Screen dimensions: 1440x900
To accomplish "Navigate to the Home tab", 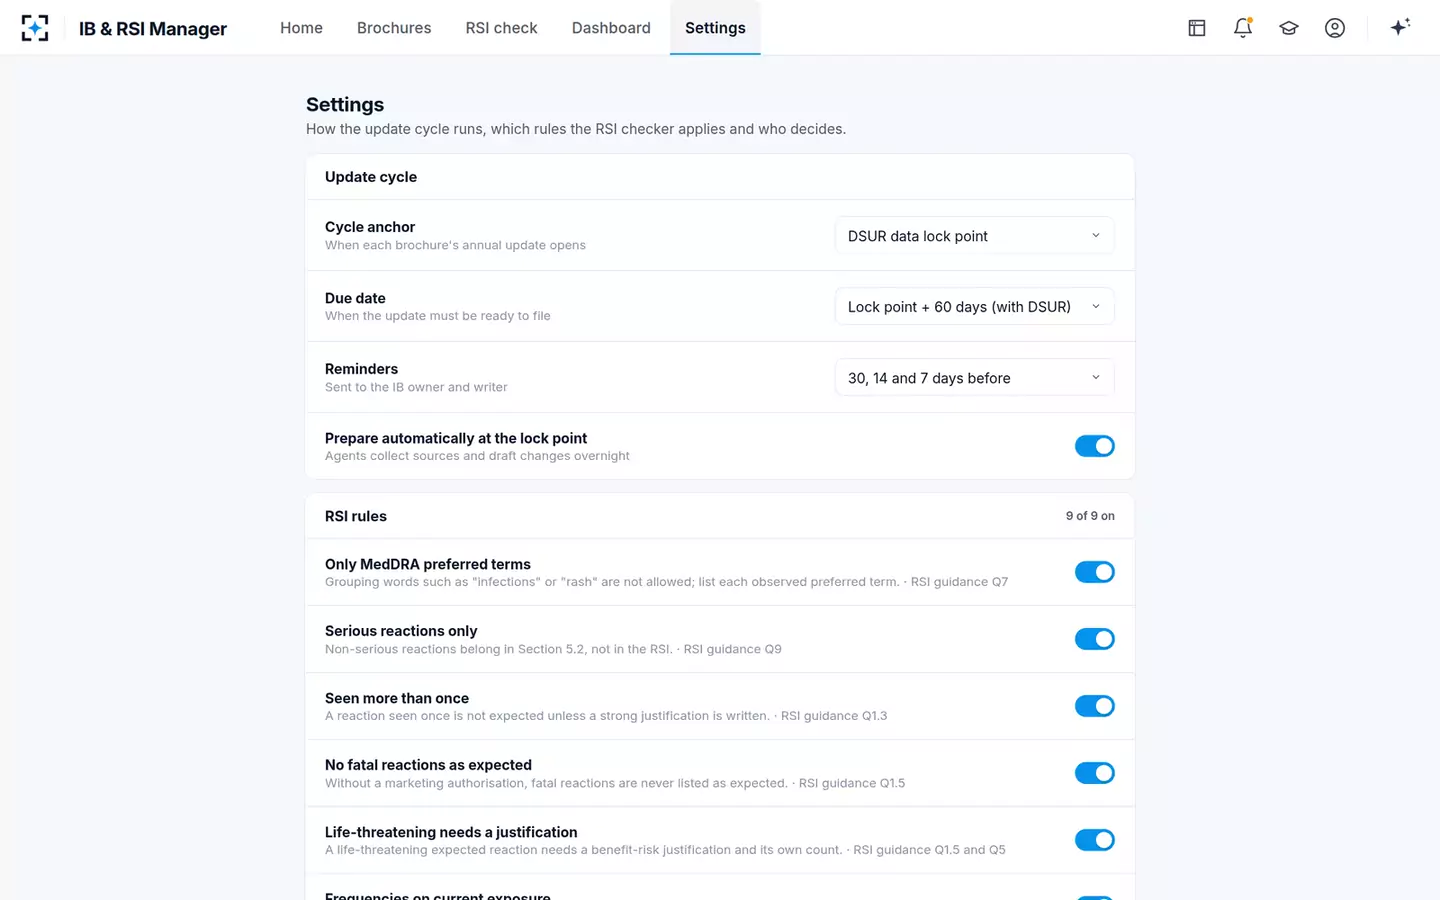I will (301, 28).
